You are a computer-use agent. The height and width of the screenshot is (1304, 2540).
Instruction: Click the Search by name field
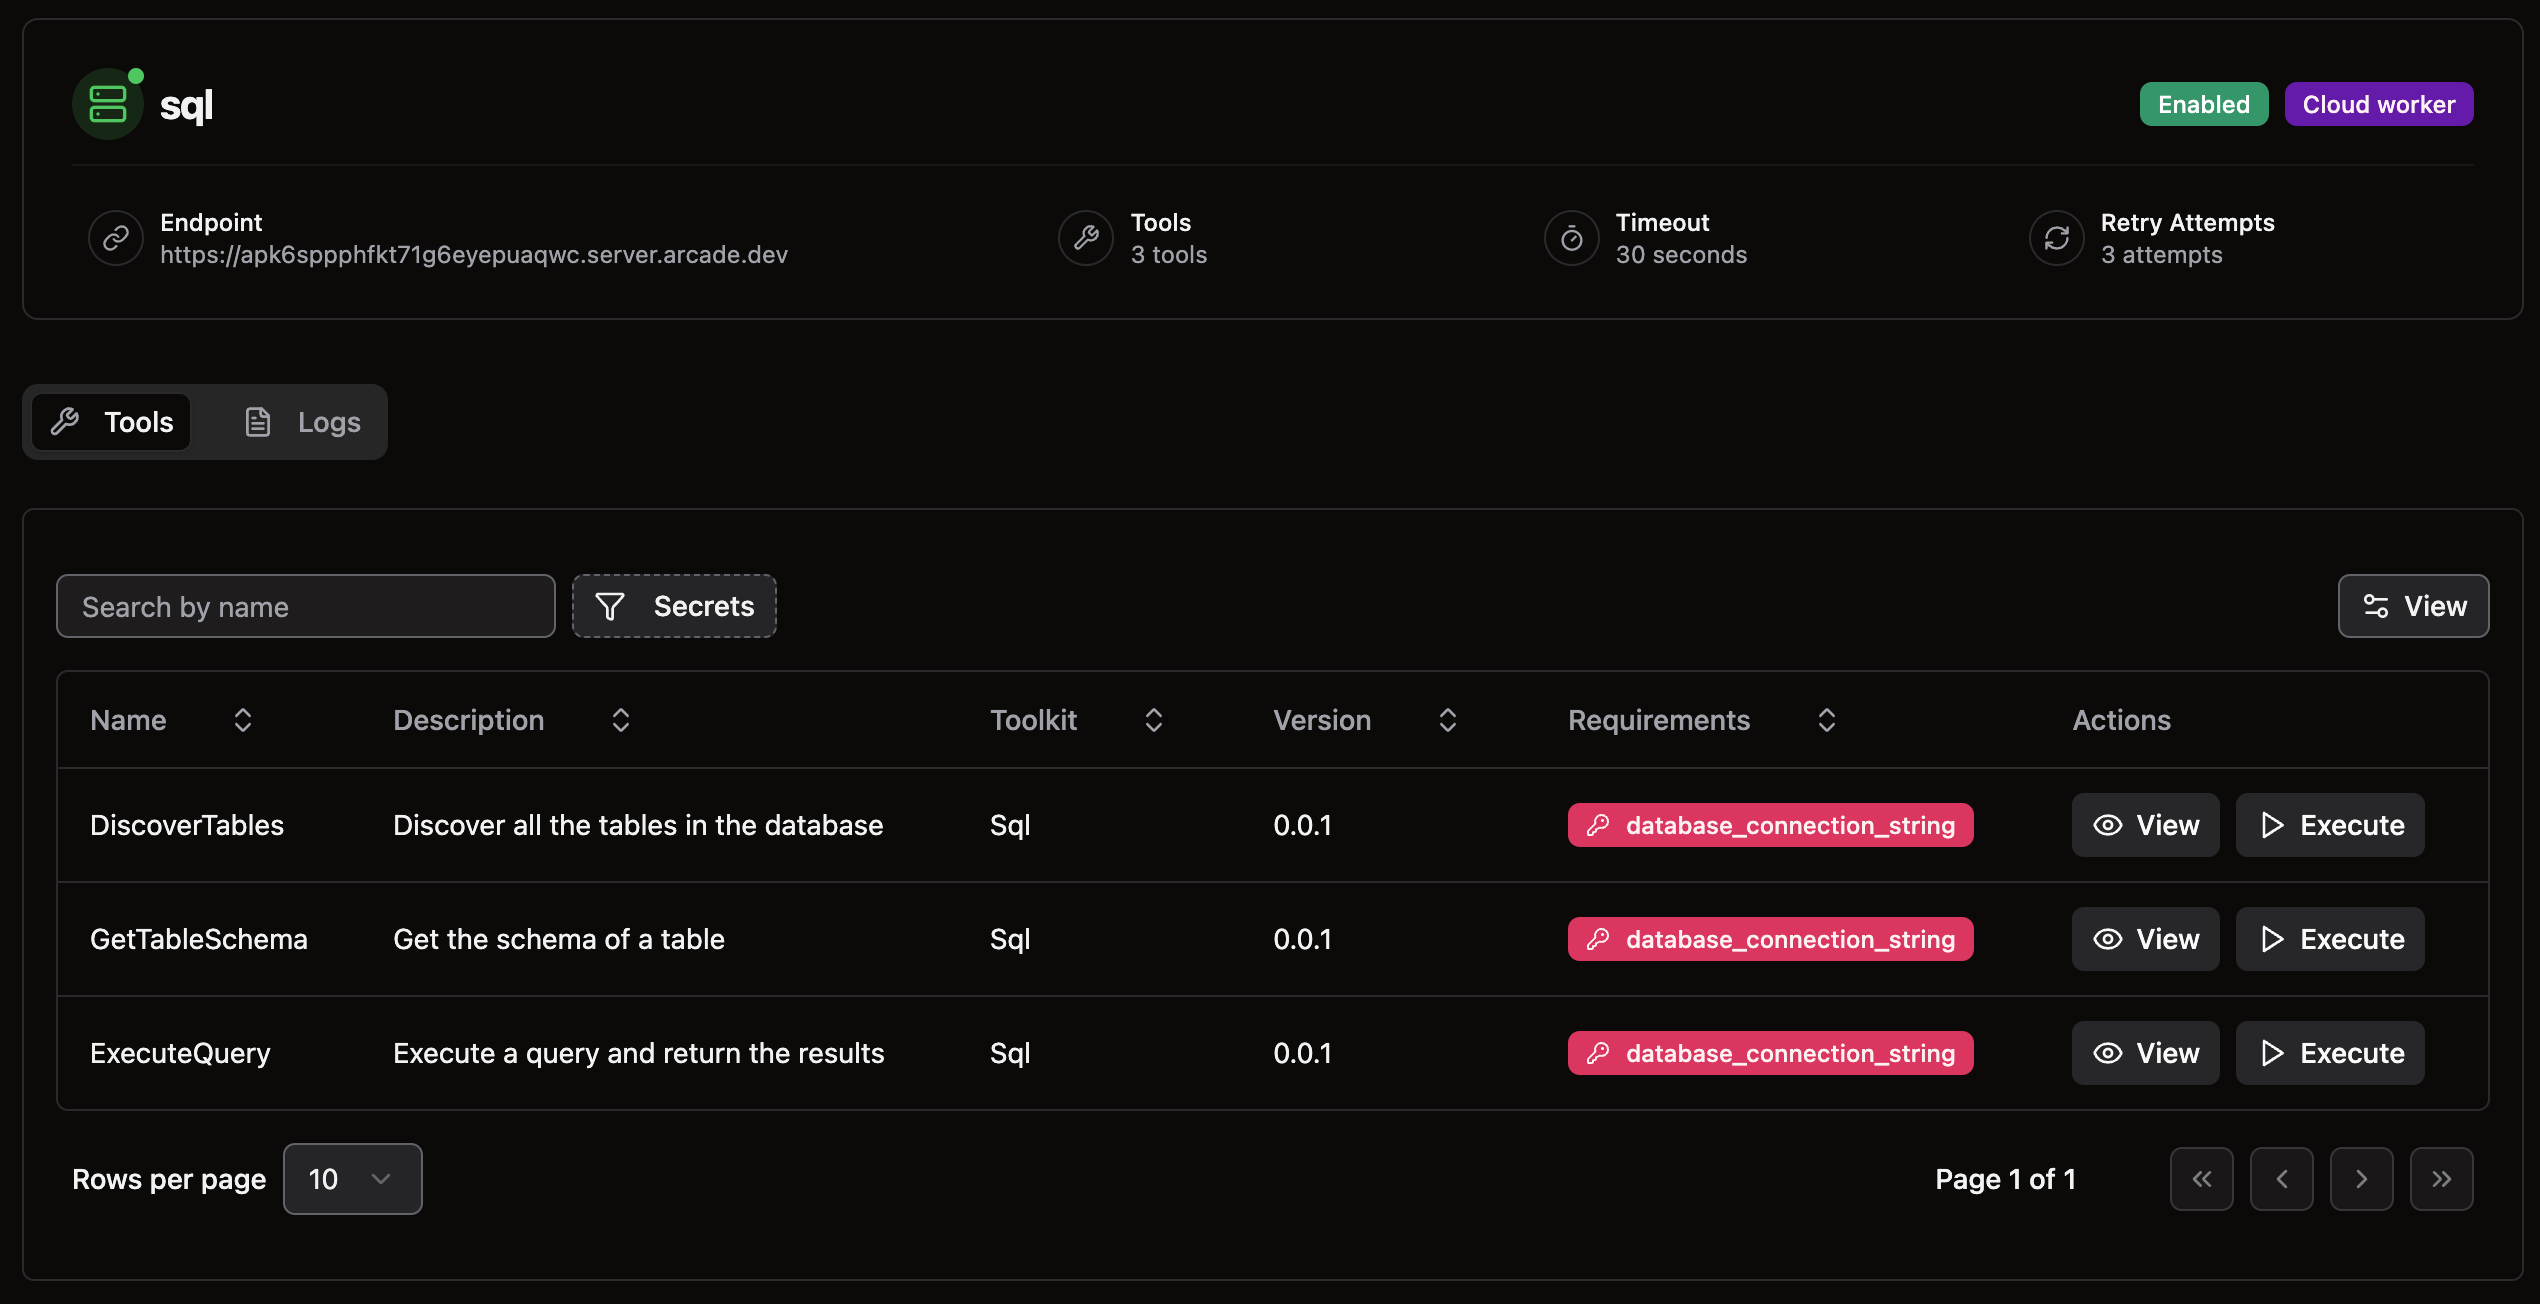(305, 606)
